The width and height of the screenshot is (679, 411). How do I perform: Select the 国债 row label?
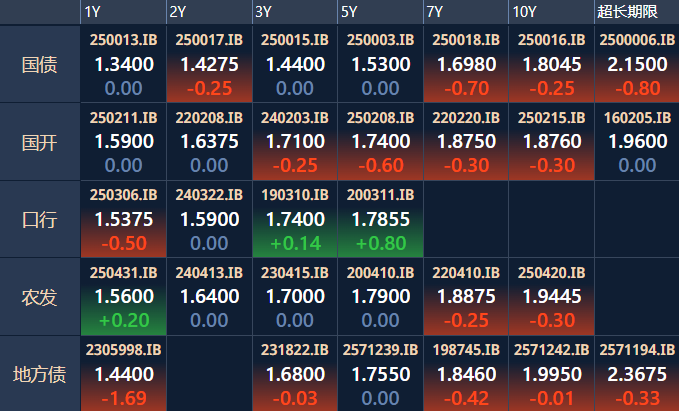(40, 65)
